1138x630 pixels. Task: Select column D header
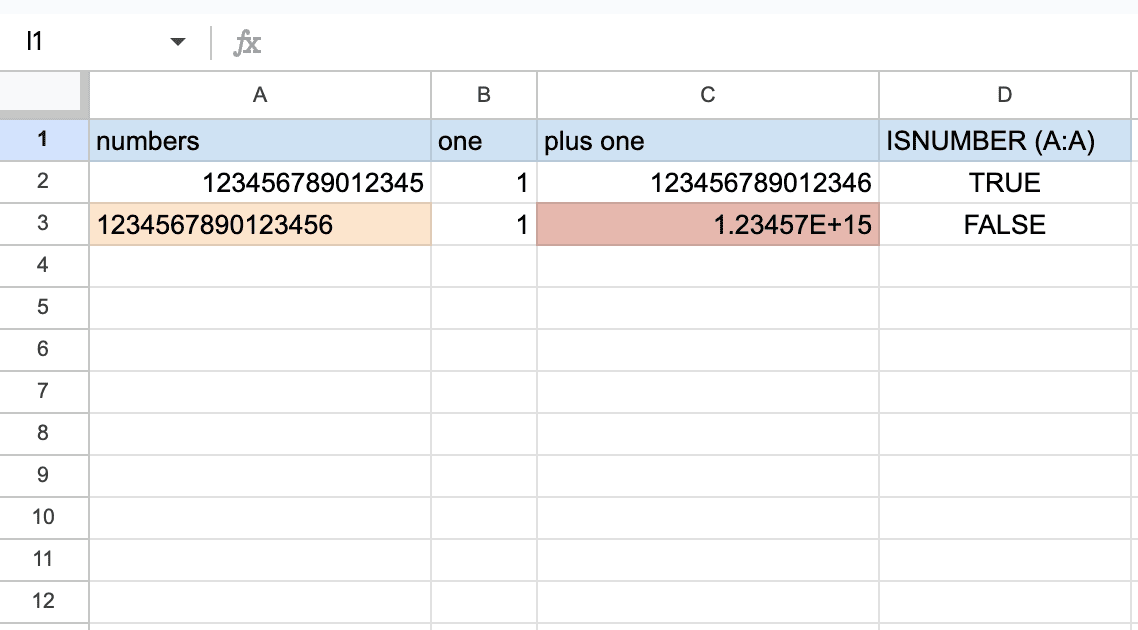pyautogui.click(x=1005, y=95)
